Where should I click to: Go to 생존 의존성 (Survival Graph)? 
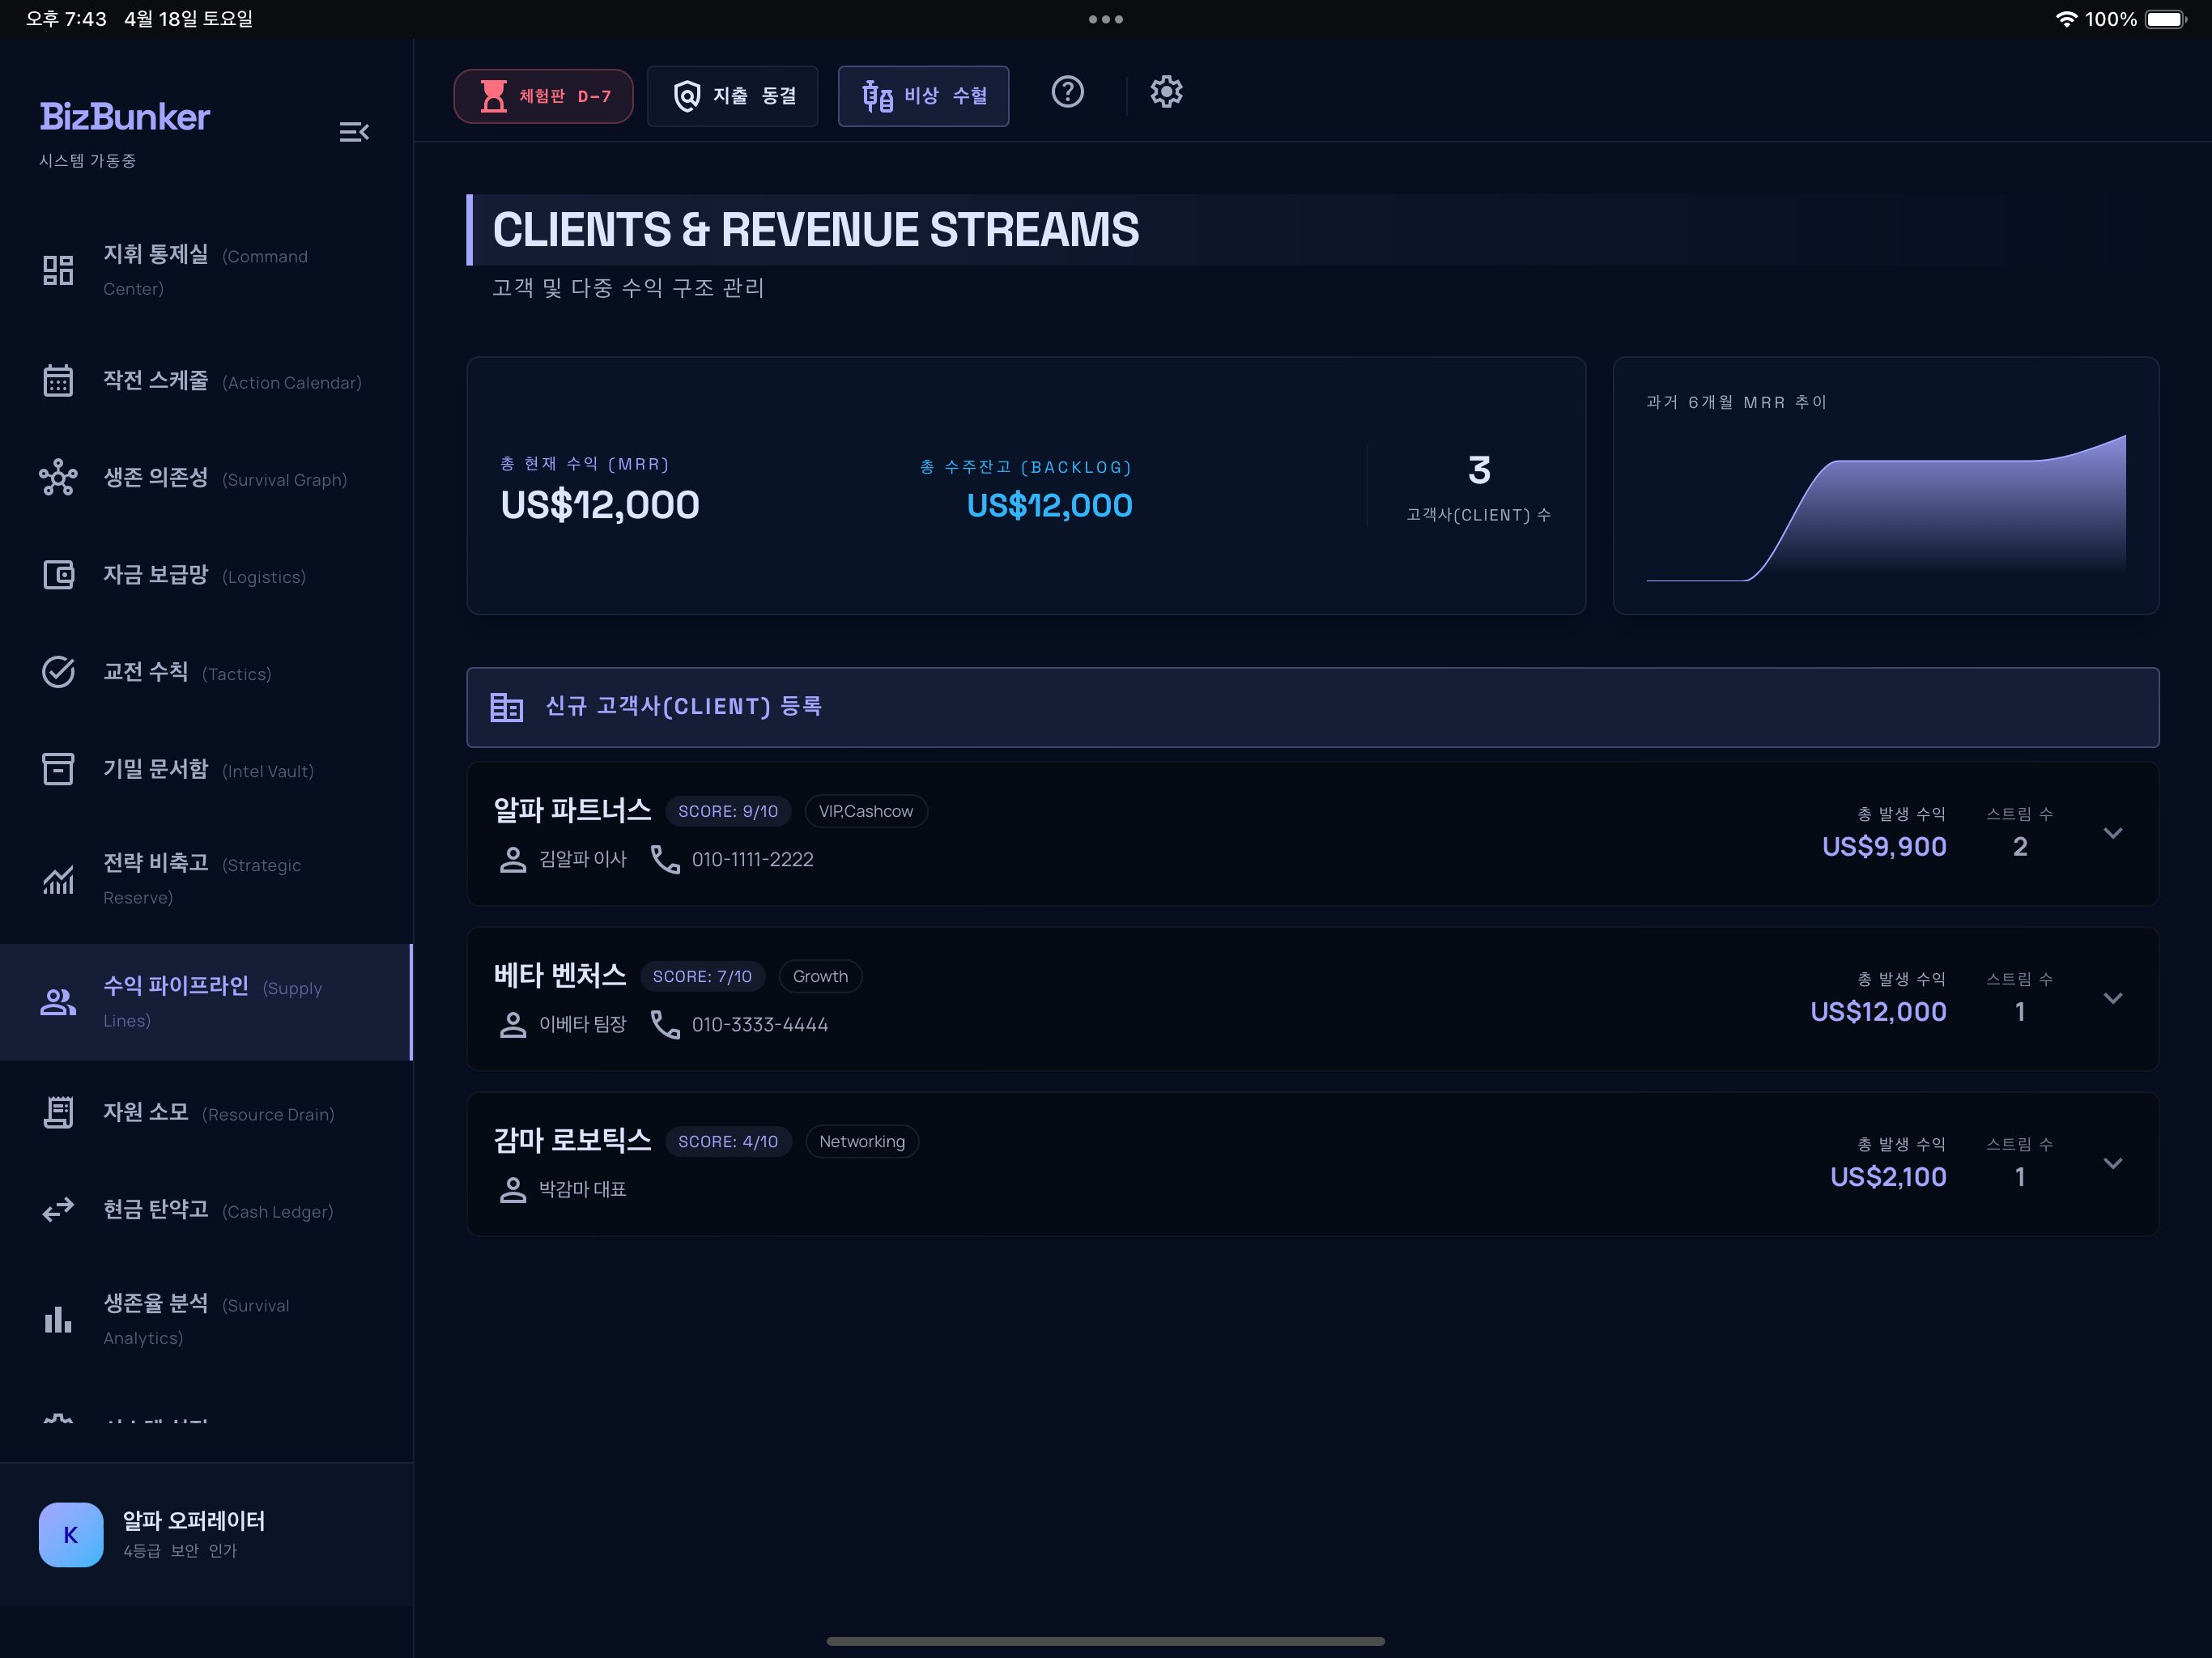206,478
